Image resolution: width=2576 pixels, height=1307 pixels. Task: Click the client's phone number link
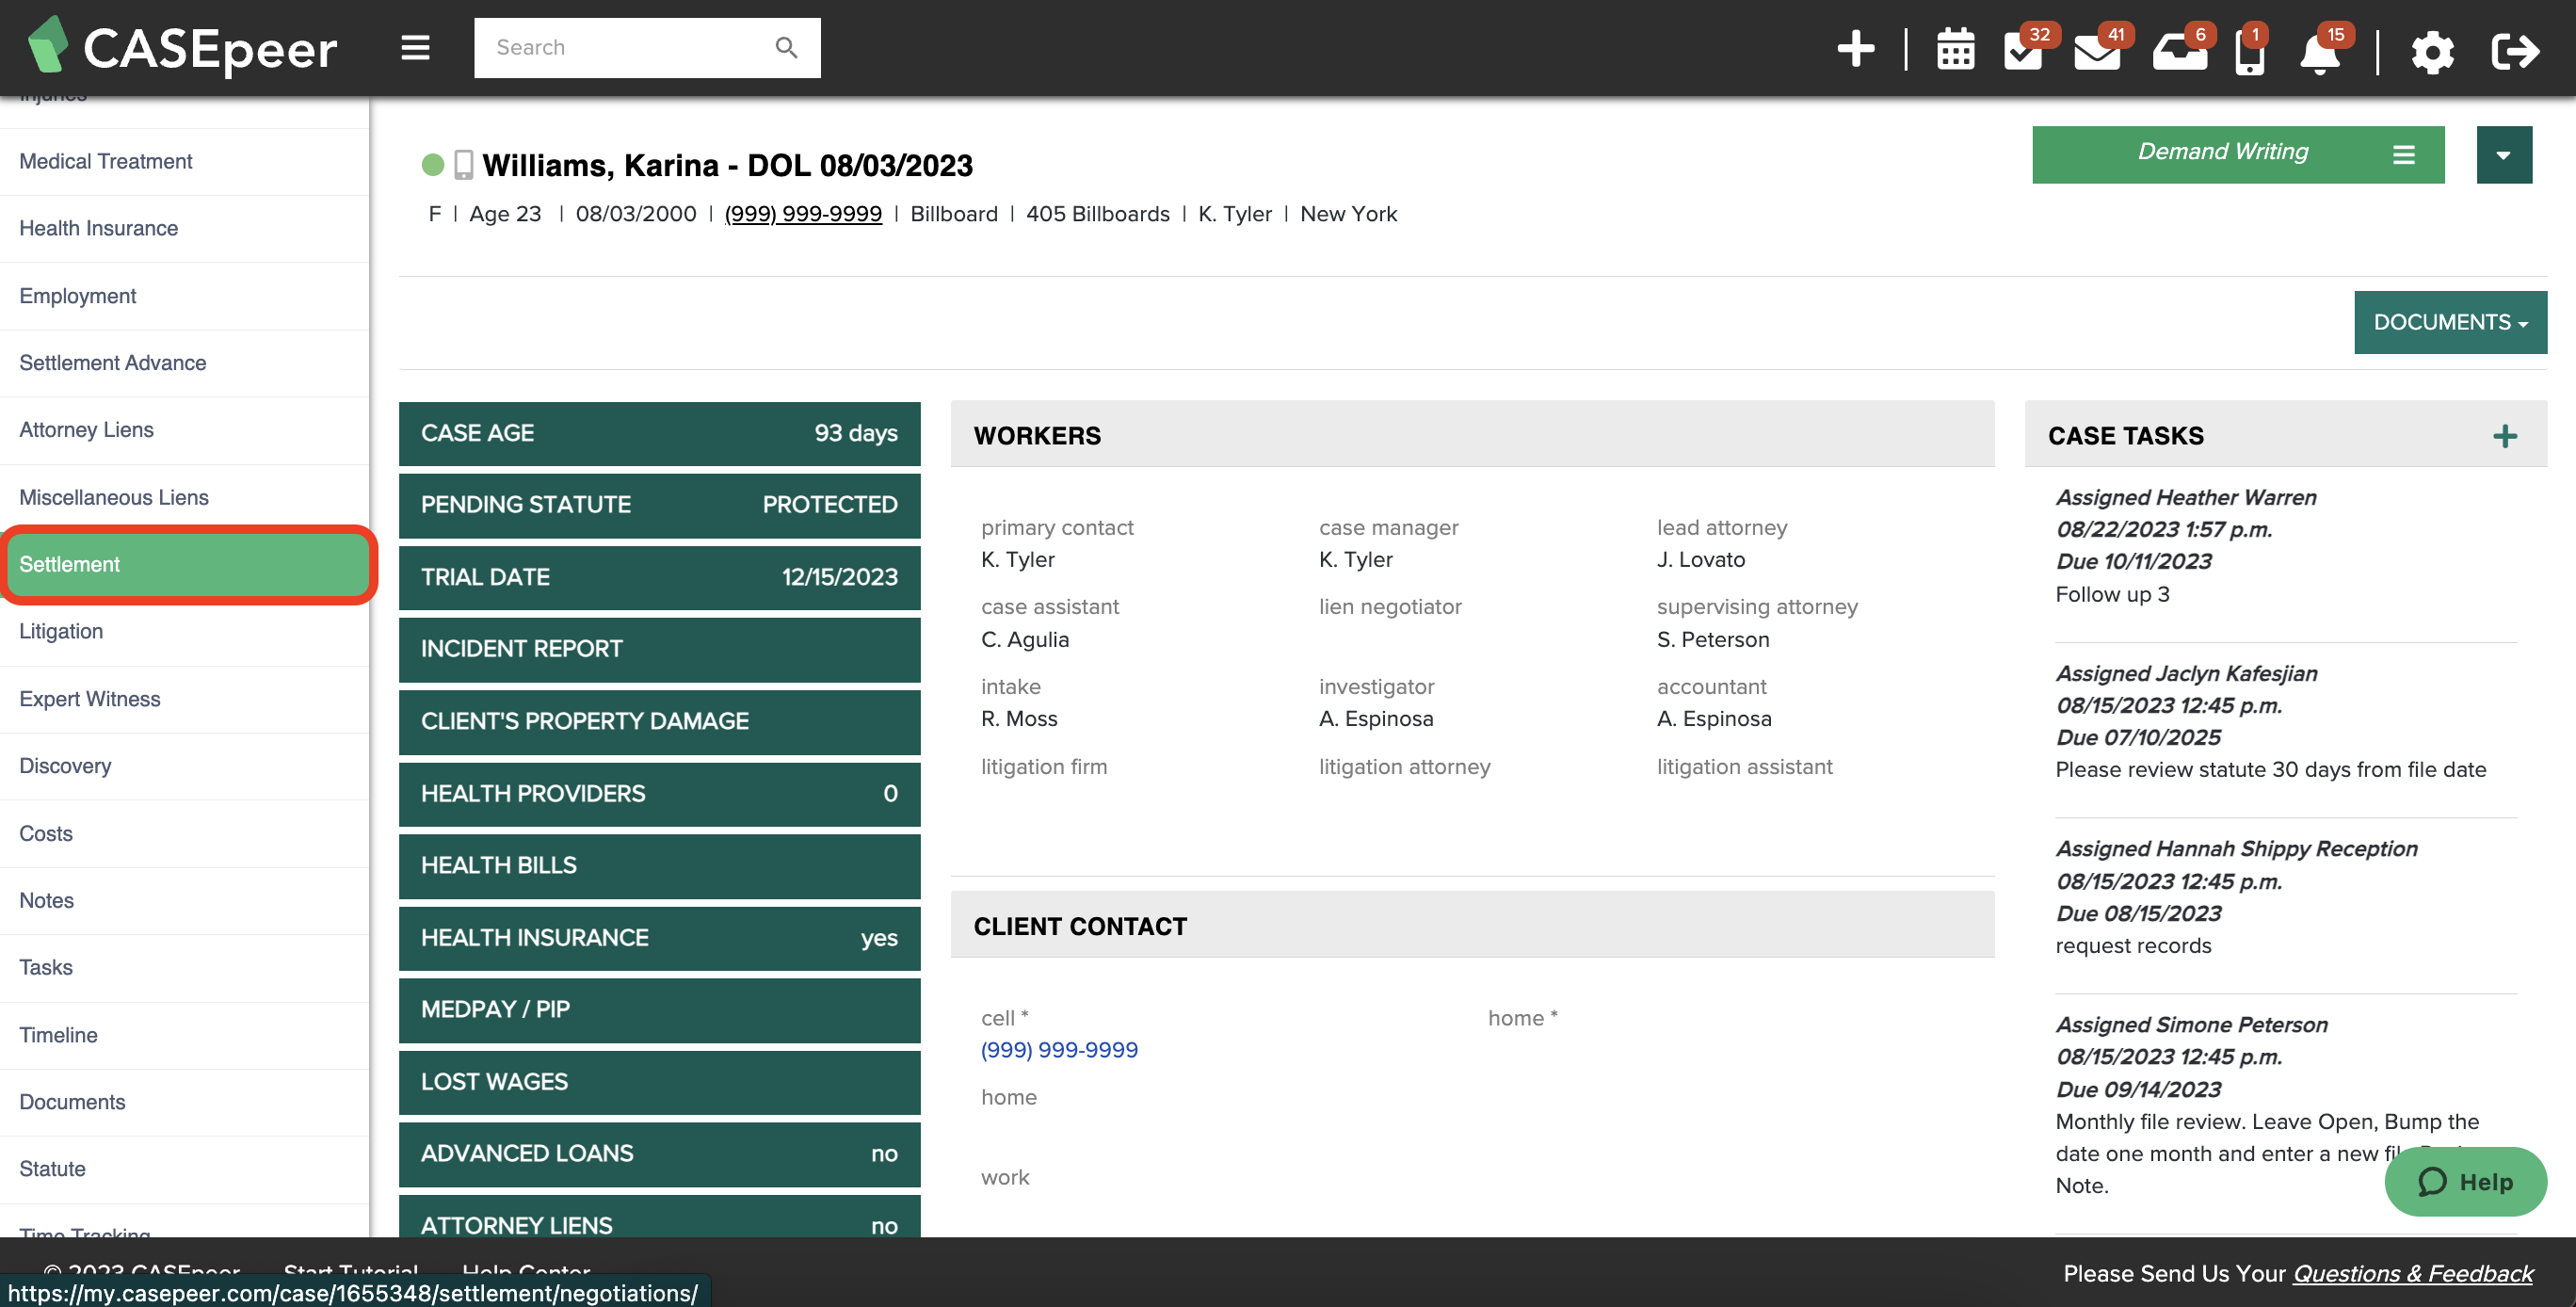click(x=802, y=213)
